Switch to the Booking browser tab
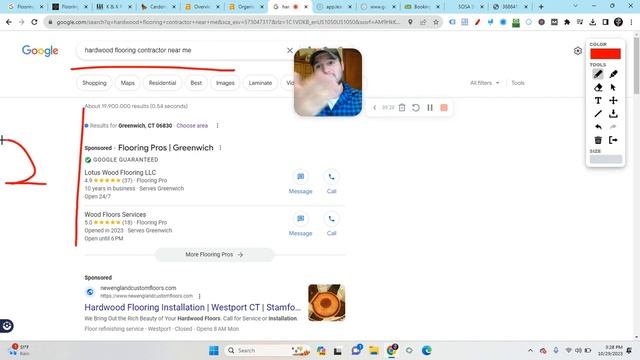The height and width of the screenshot is (360, 640). [422, 7]
